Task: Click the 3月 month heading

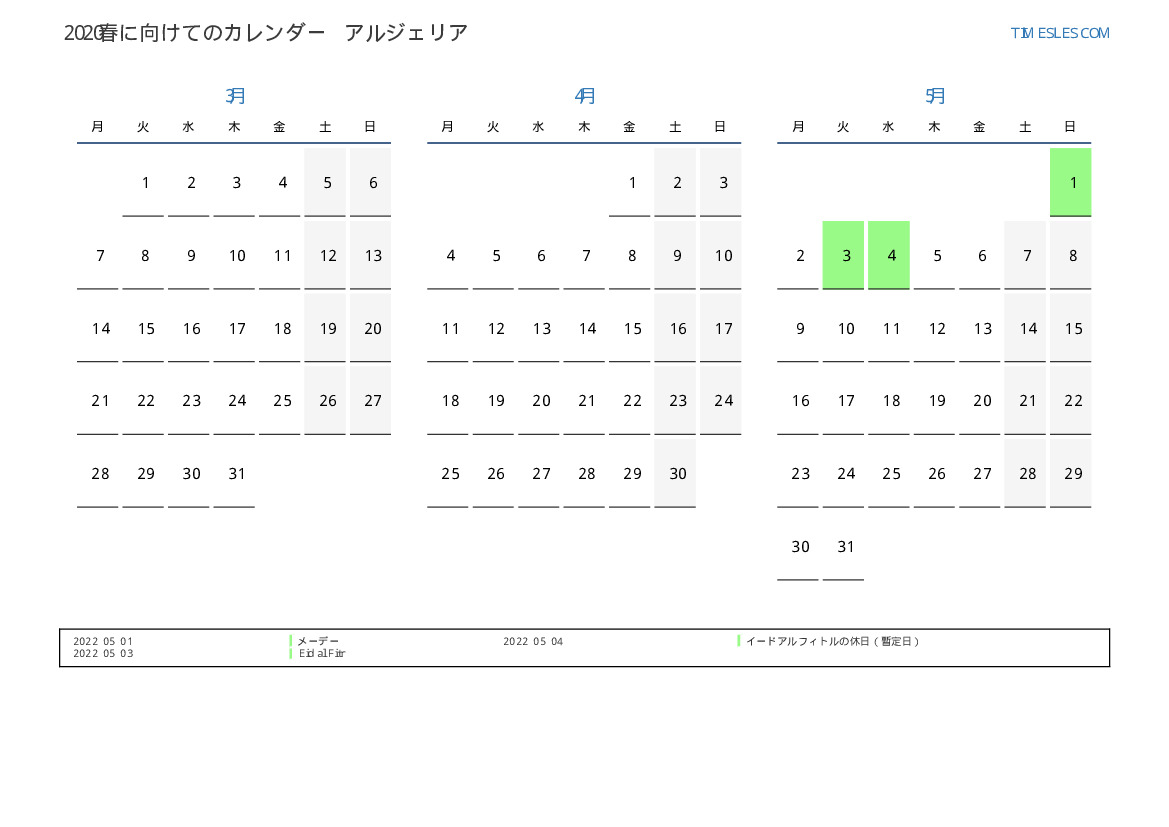Action: click(235, 96)
